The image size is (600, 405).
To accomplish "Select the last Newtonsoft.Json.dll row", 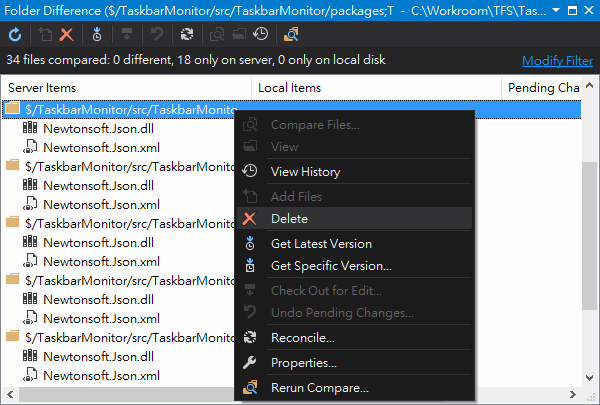I will pyautogui.click(x=98, y=356).
